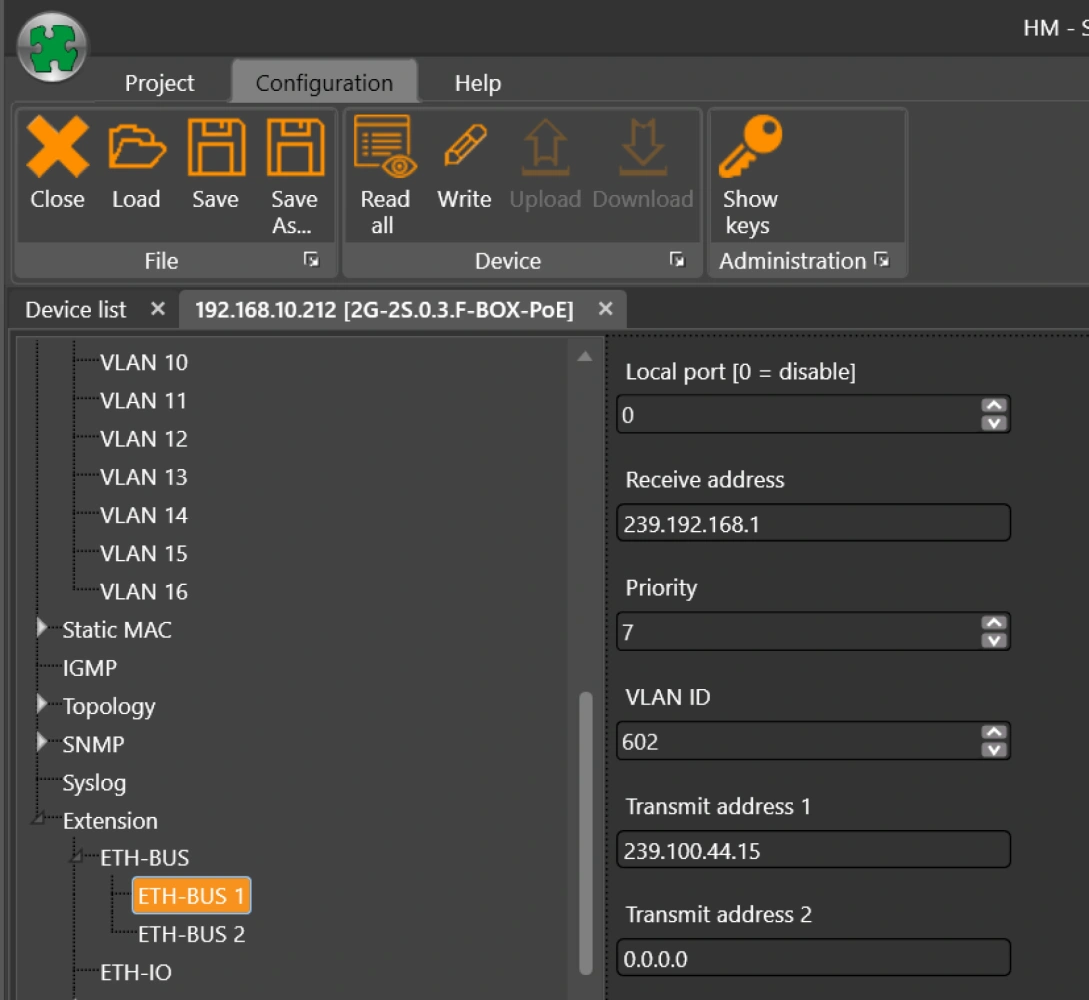Click the Receive address input field

812,523
